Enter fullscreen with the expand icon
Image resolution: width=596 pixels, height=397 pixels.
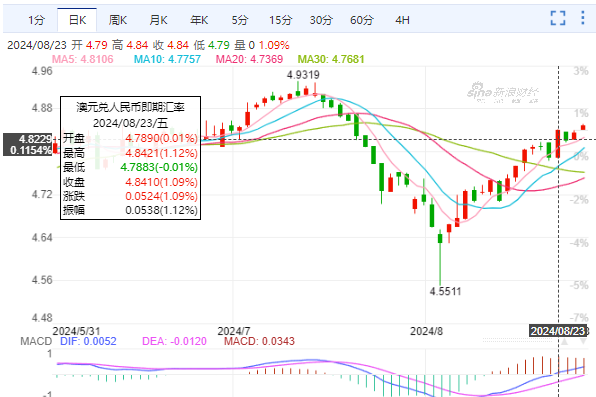point(558,18)
